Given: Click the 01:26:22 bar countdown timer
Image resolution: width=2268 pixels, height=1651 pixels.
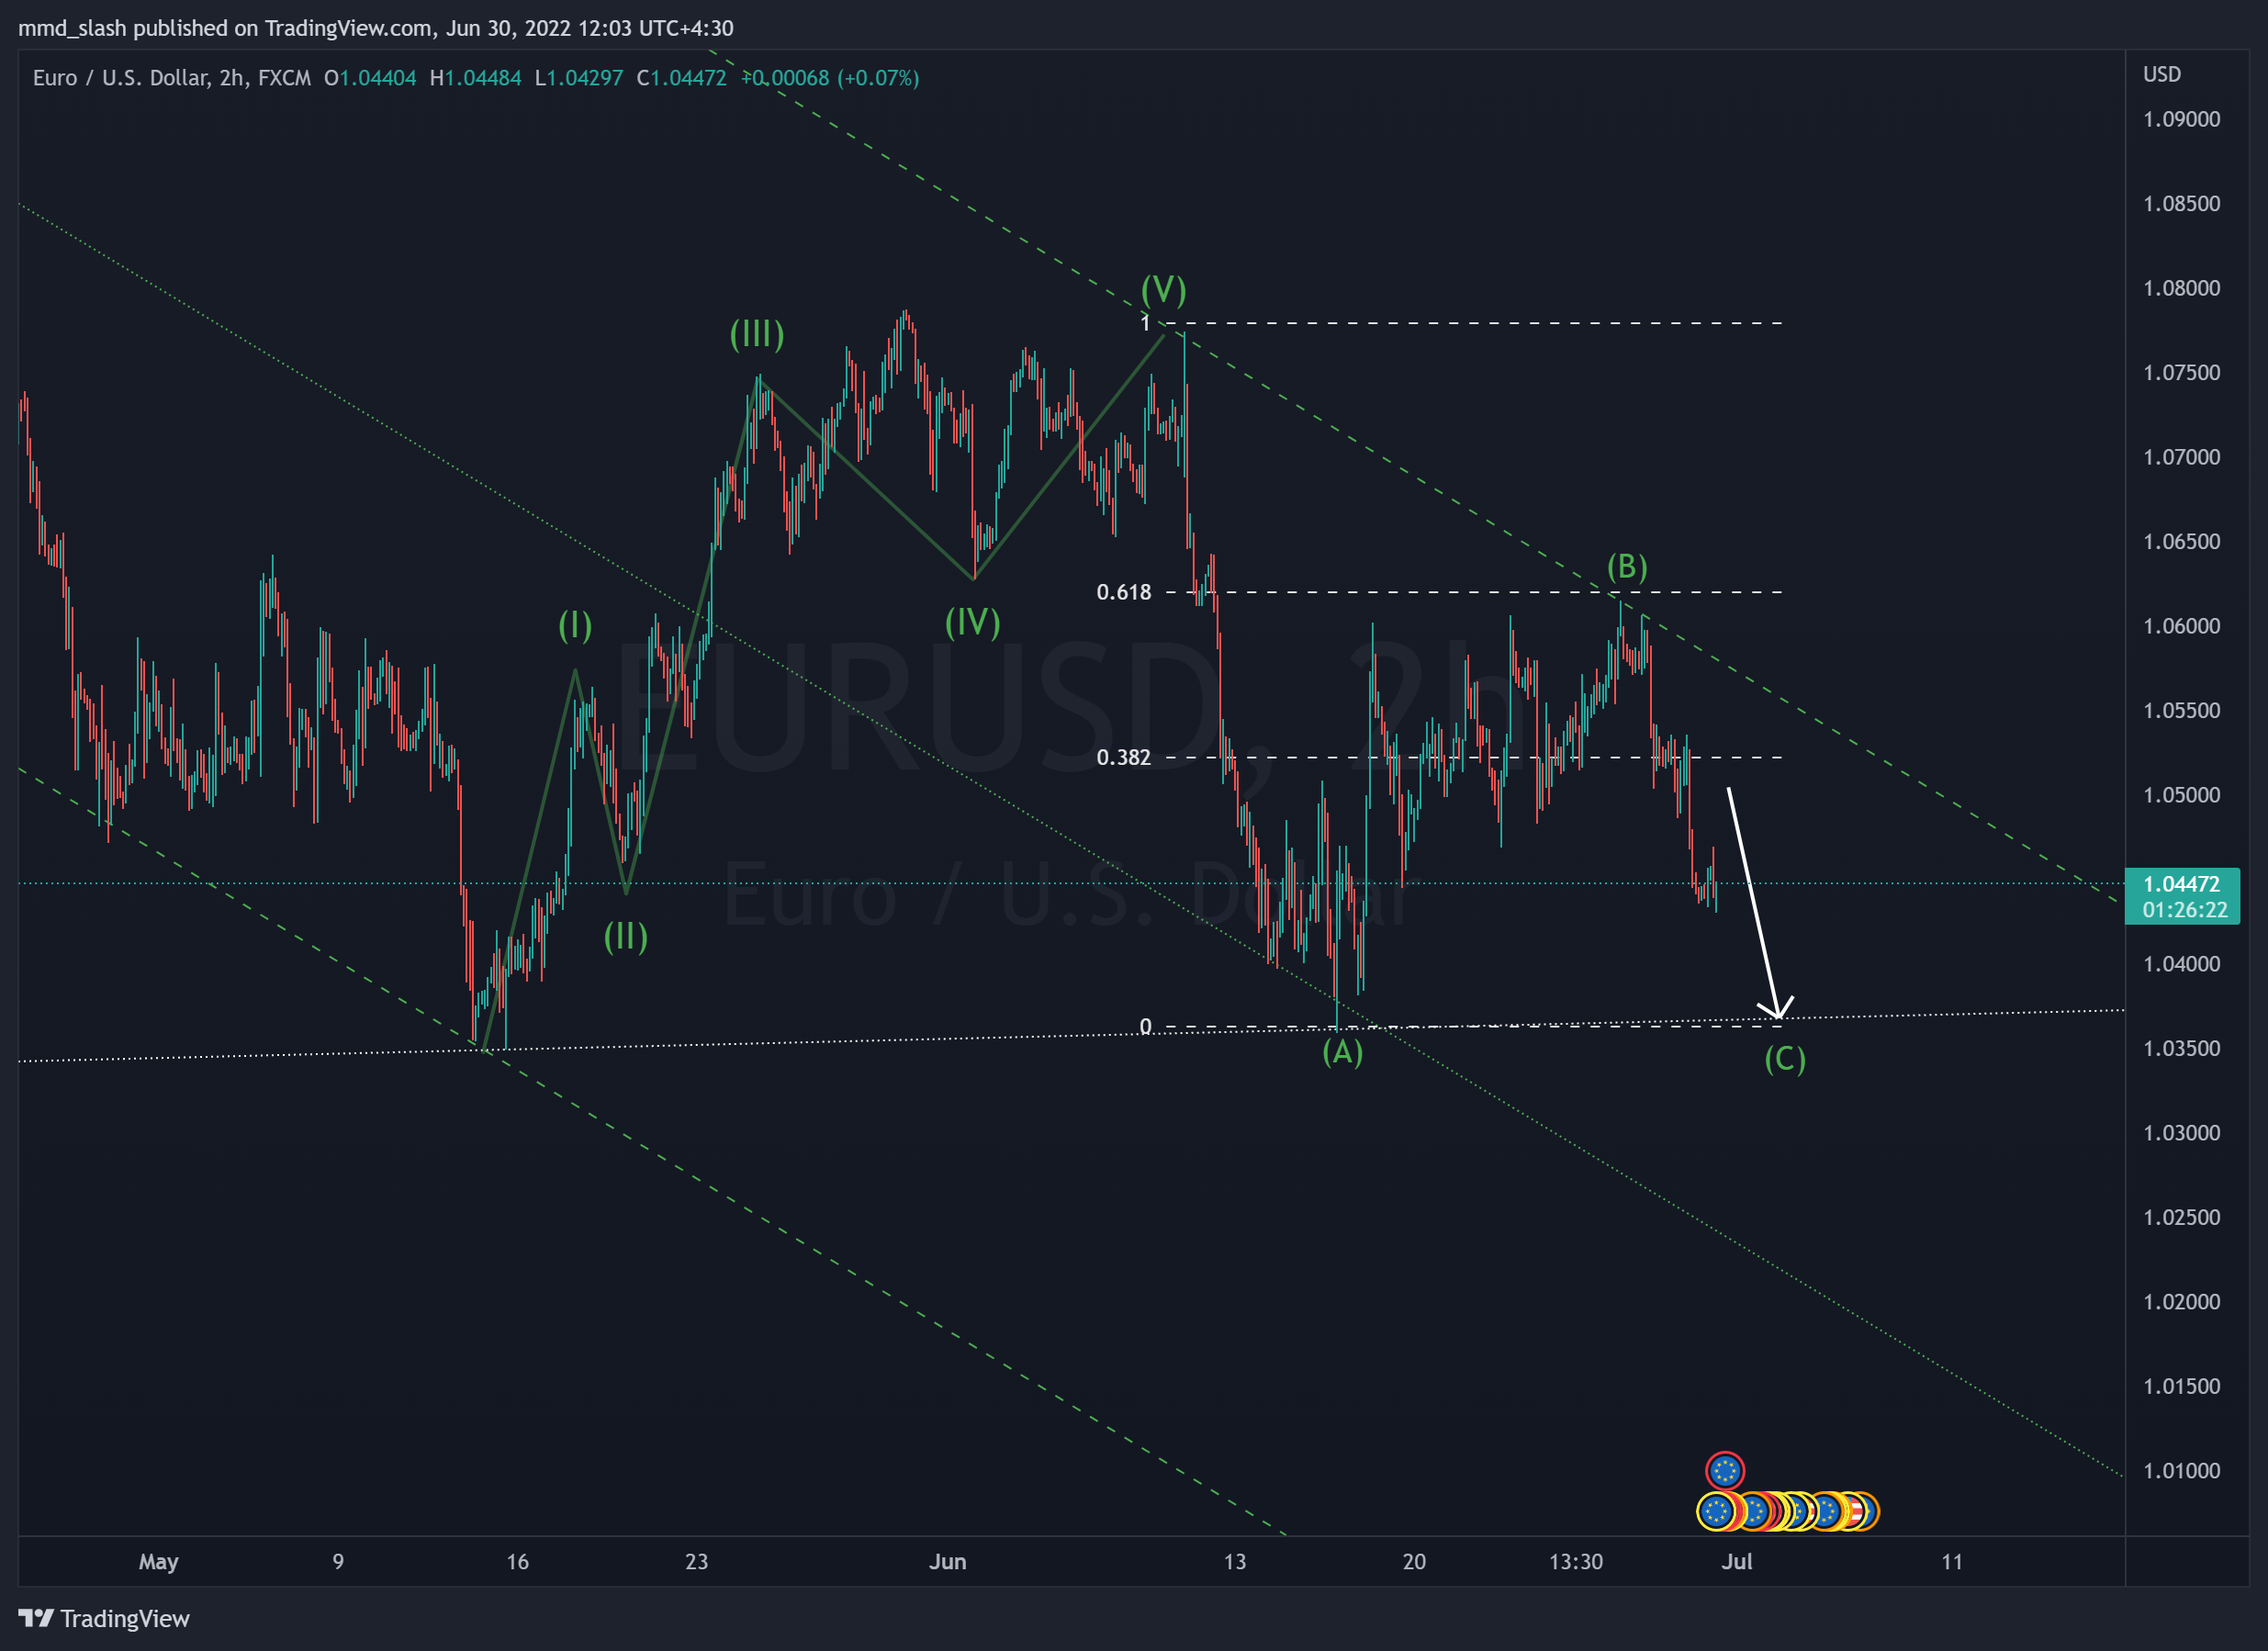Looking at the screenshot, I should coord(2184,910).
